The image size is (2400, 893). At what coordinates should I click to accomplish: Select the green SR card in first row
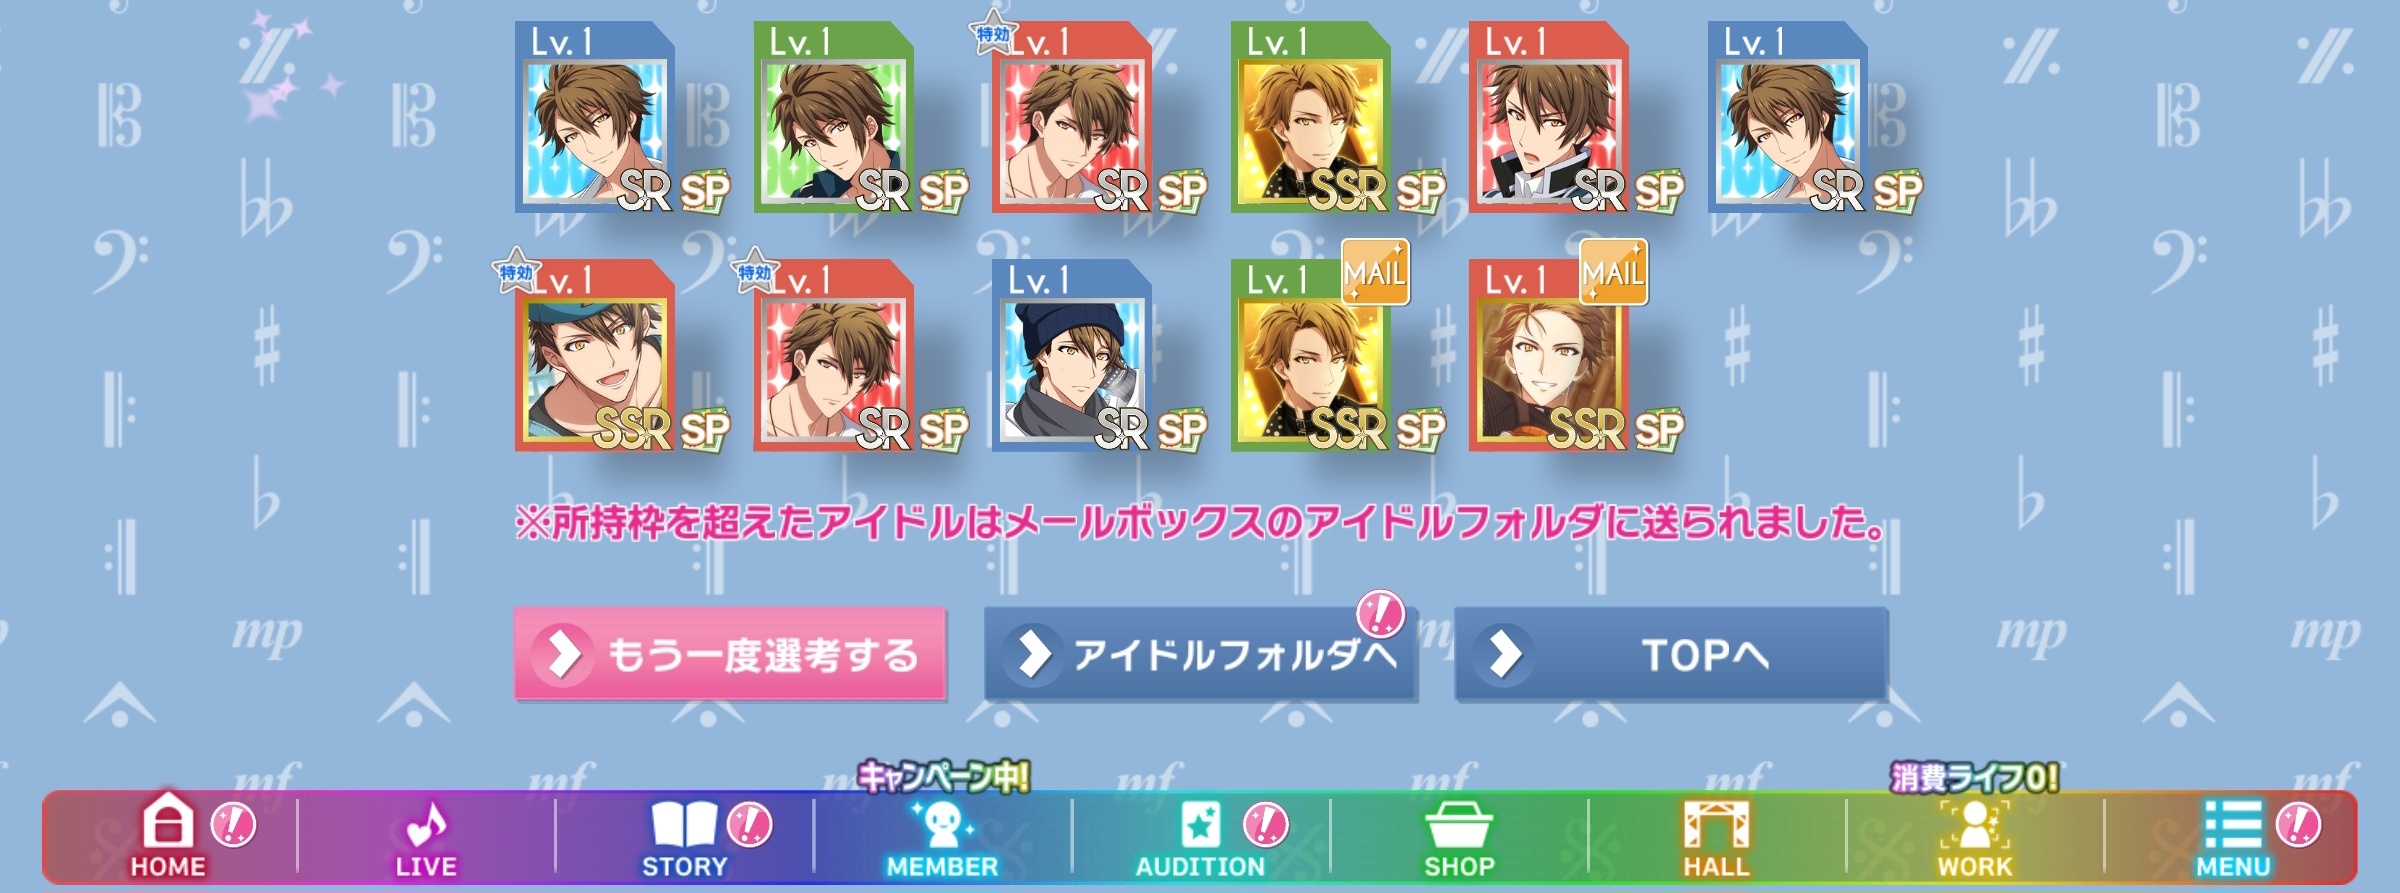coord(833,117)
